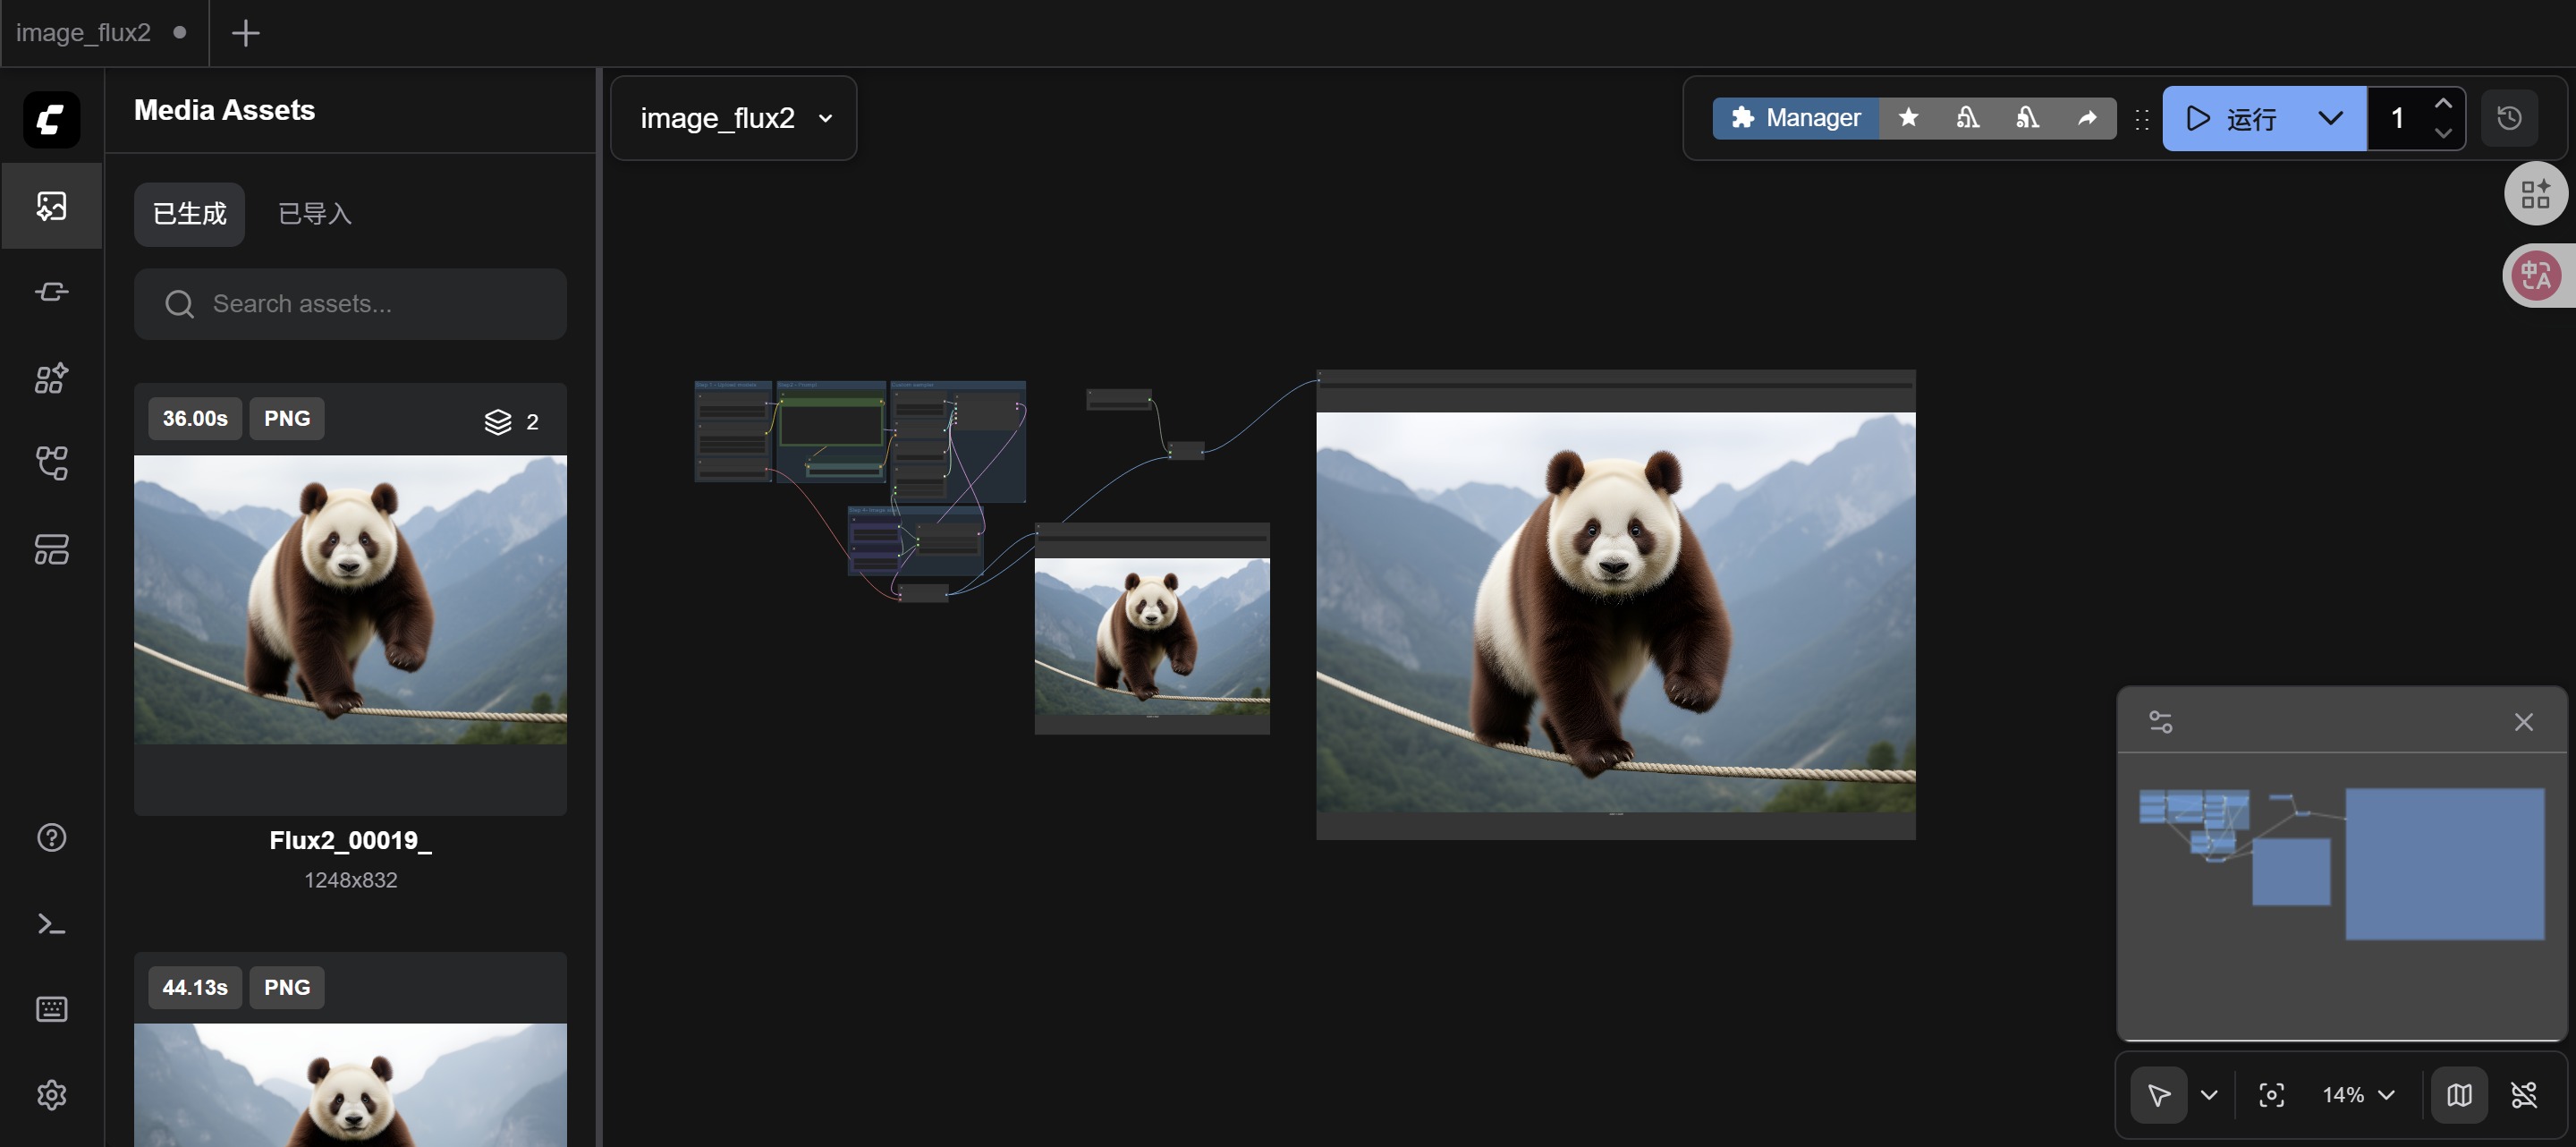Click the fit view focus icon
2576x1147 pixels.
click(2271, 1095)
